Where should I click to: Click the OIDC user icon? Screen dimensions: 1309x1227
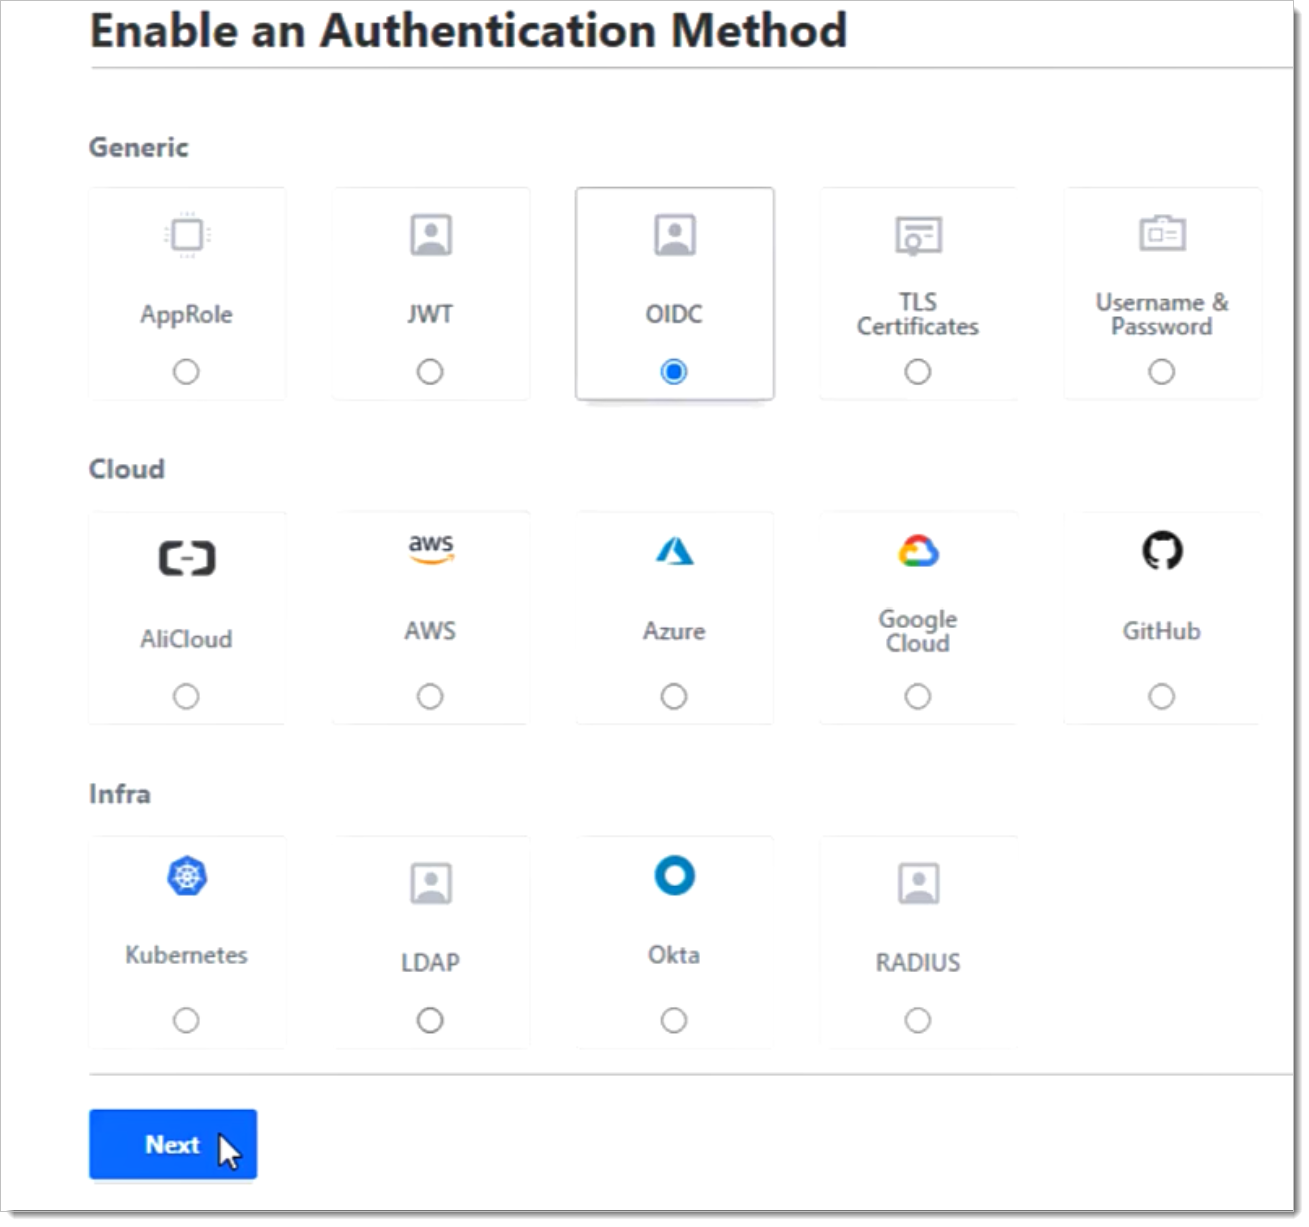[x=675, y=235]
